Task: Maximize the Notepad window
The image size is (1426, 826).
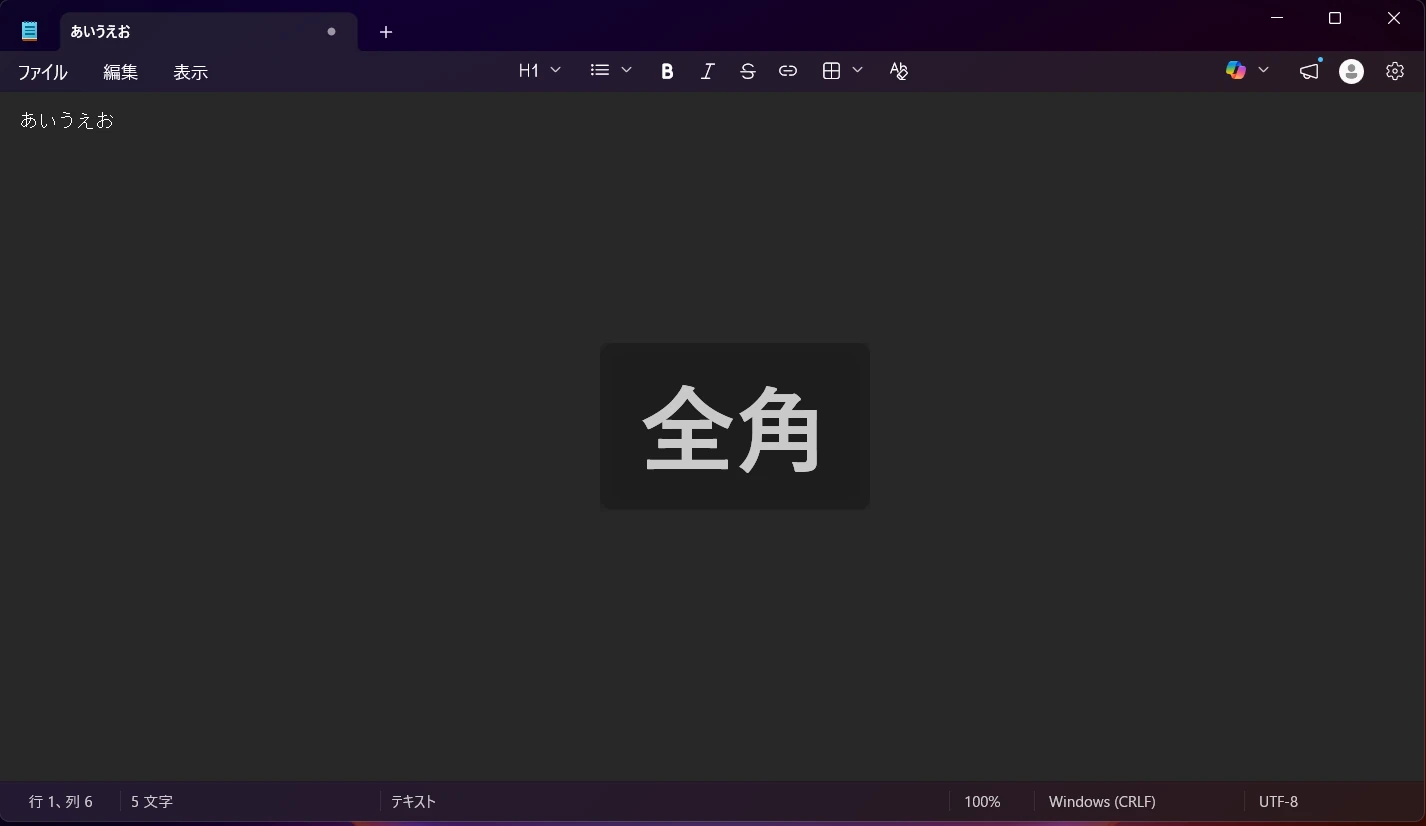Action: [x=1335, y=18]
